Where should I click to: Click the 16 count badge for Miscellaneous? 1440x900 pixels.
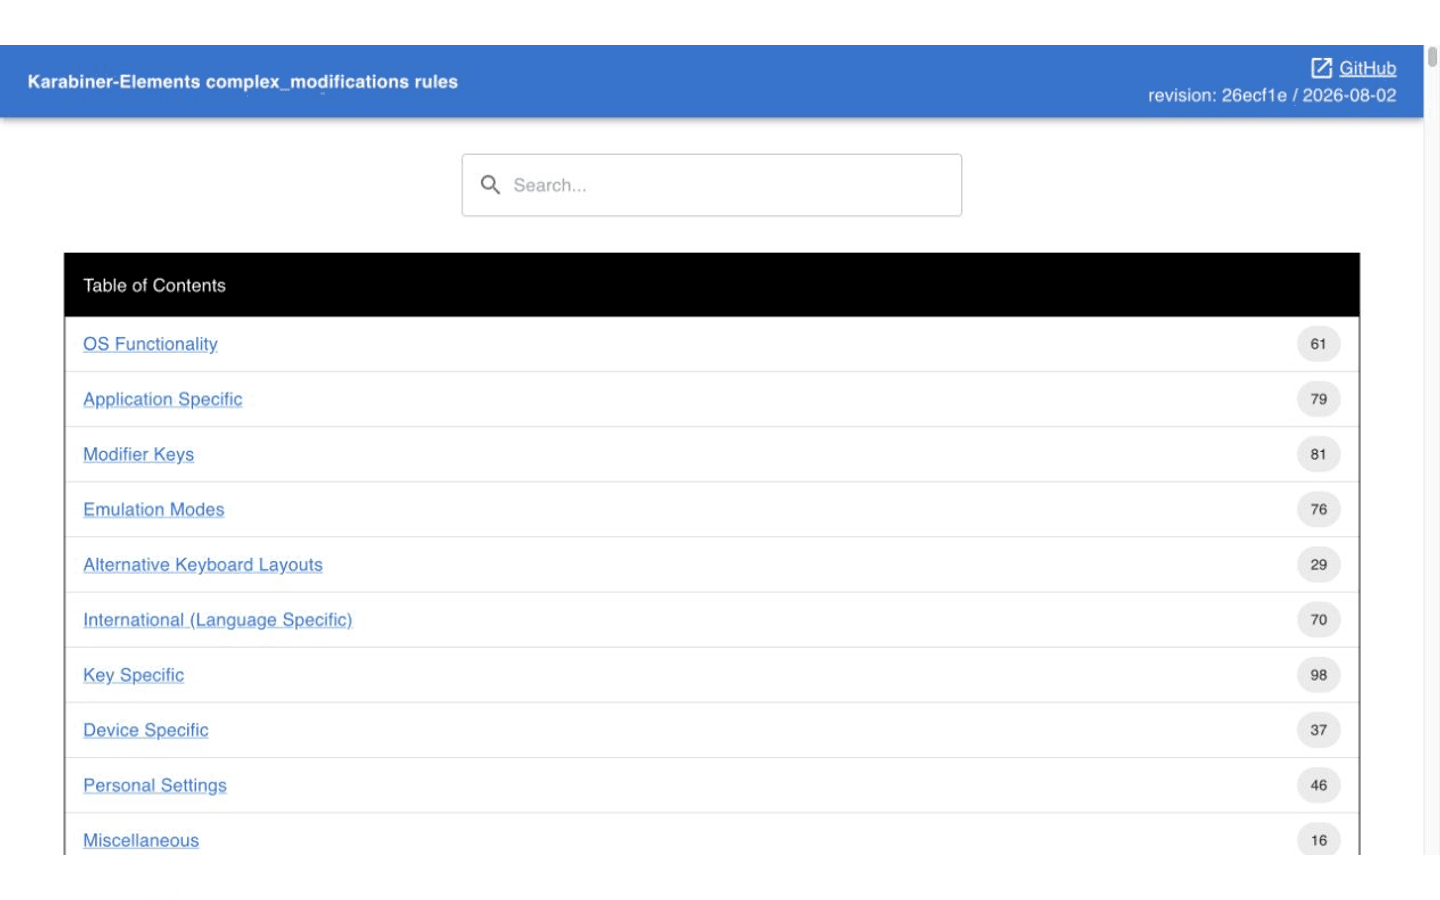click(x=1319, y=840)
